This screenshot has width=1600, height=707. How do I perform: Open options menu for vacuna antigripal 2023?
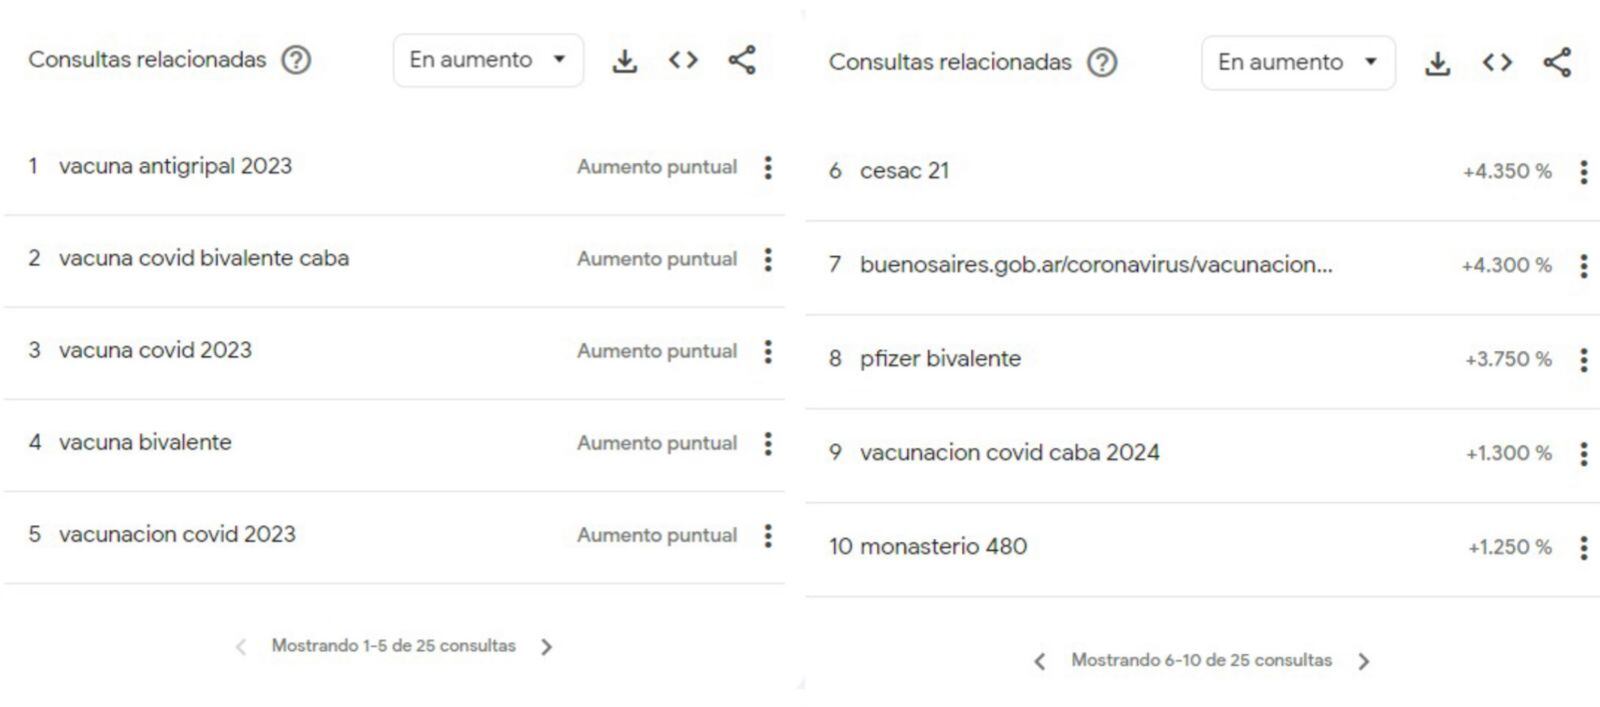[x=768, y=167]
